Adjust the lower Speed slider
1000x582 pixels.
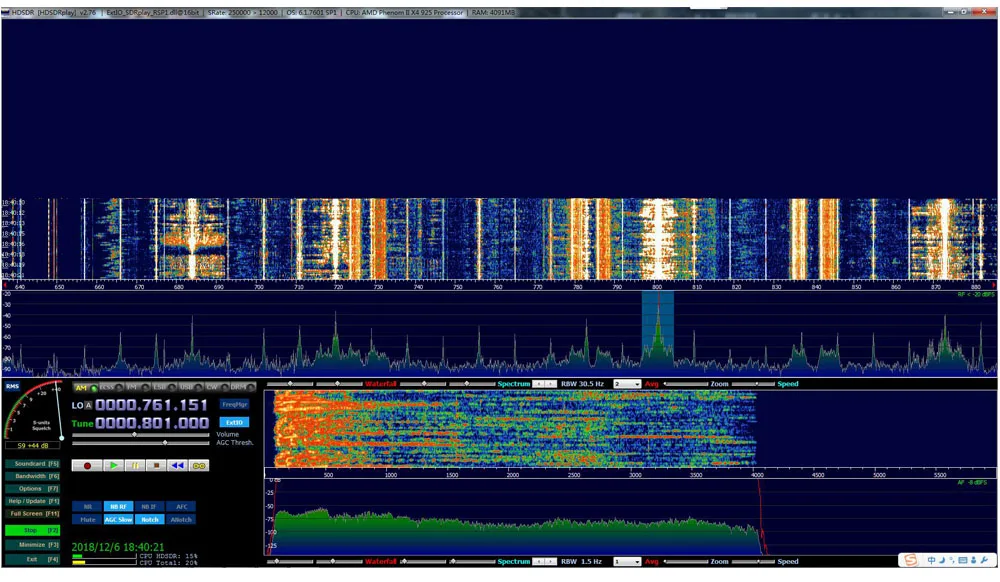click(x=753, y=562)
